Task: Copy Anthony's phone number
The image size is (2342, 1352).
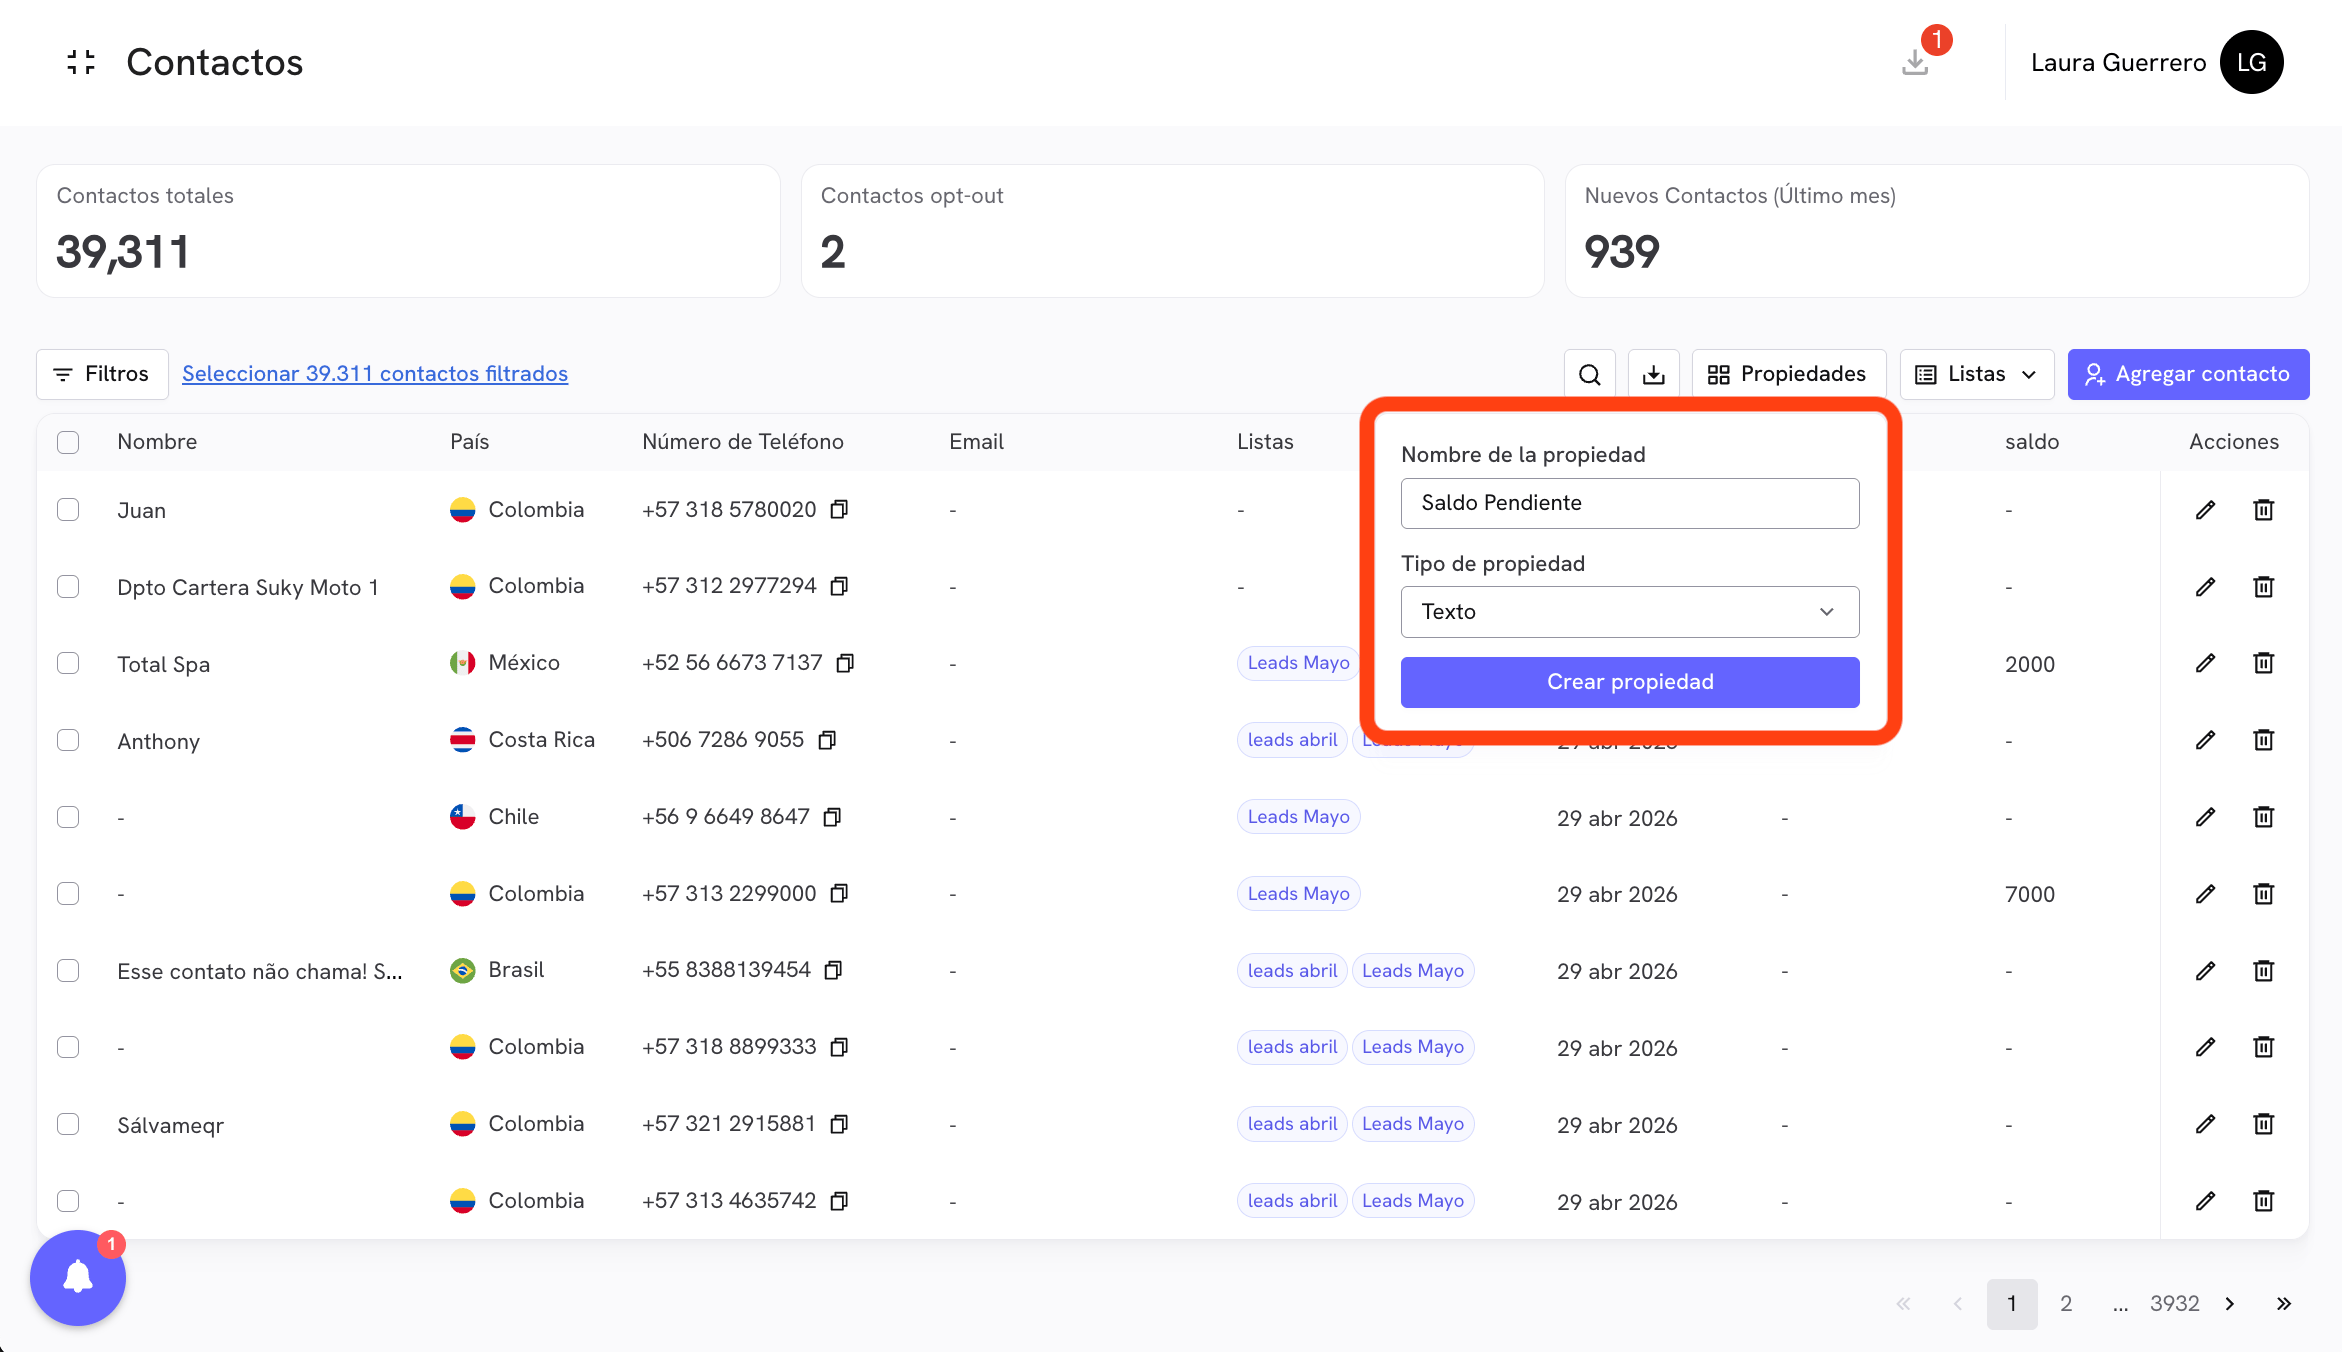Action: [827, 740]
